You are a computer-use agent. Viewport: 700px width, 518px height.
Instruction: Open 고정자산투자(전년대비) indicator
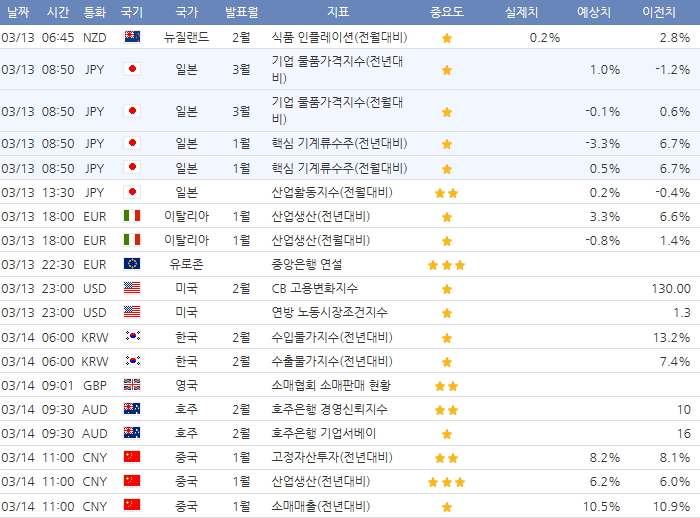[332, 458]
